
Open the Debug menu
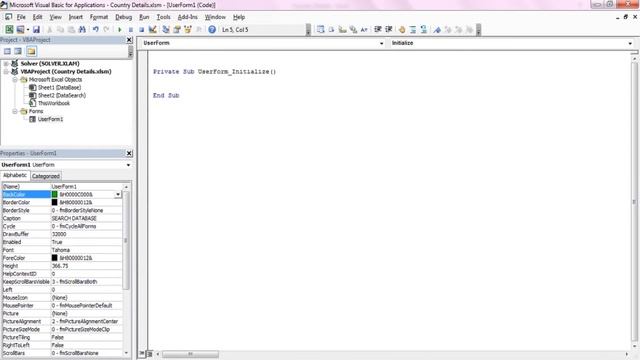click(123, 17)
